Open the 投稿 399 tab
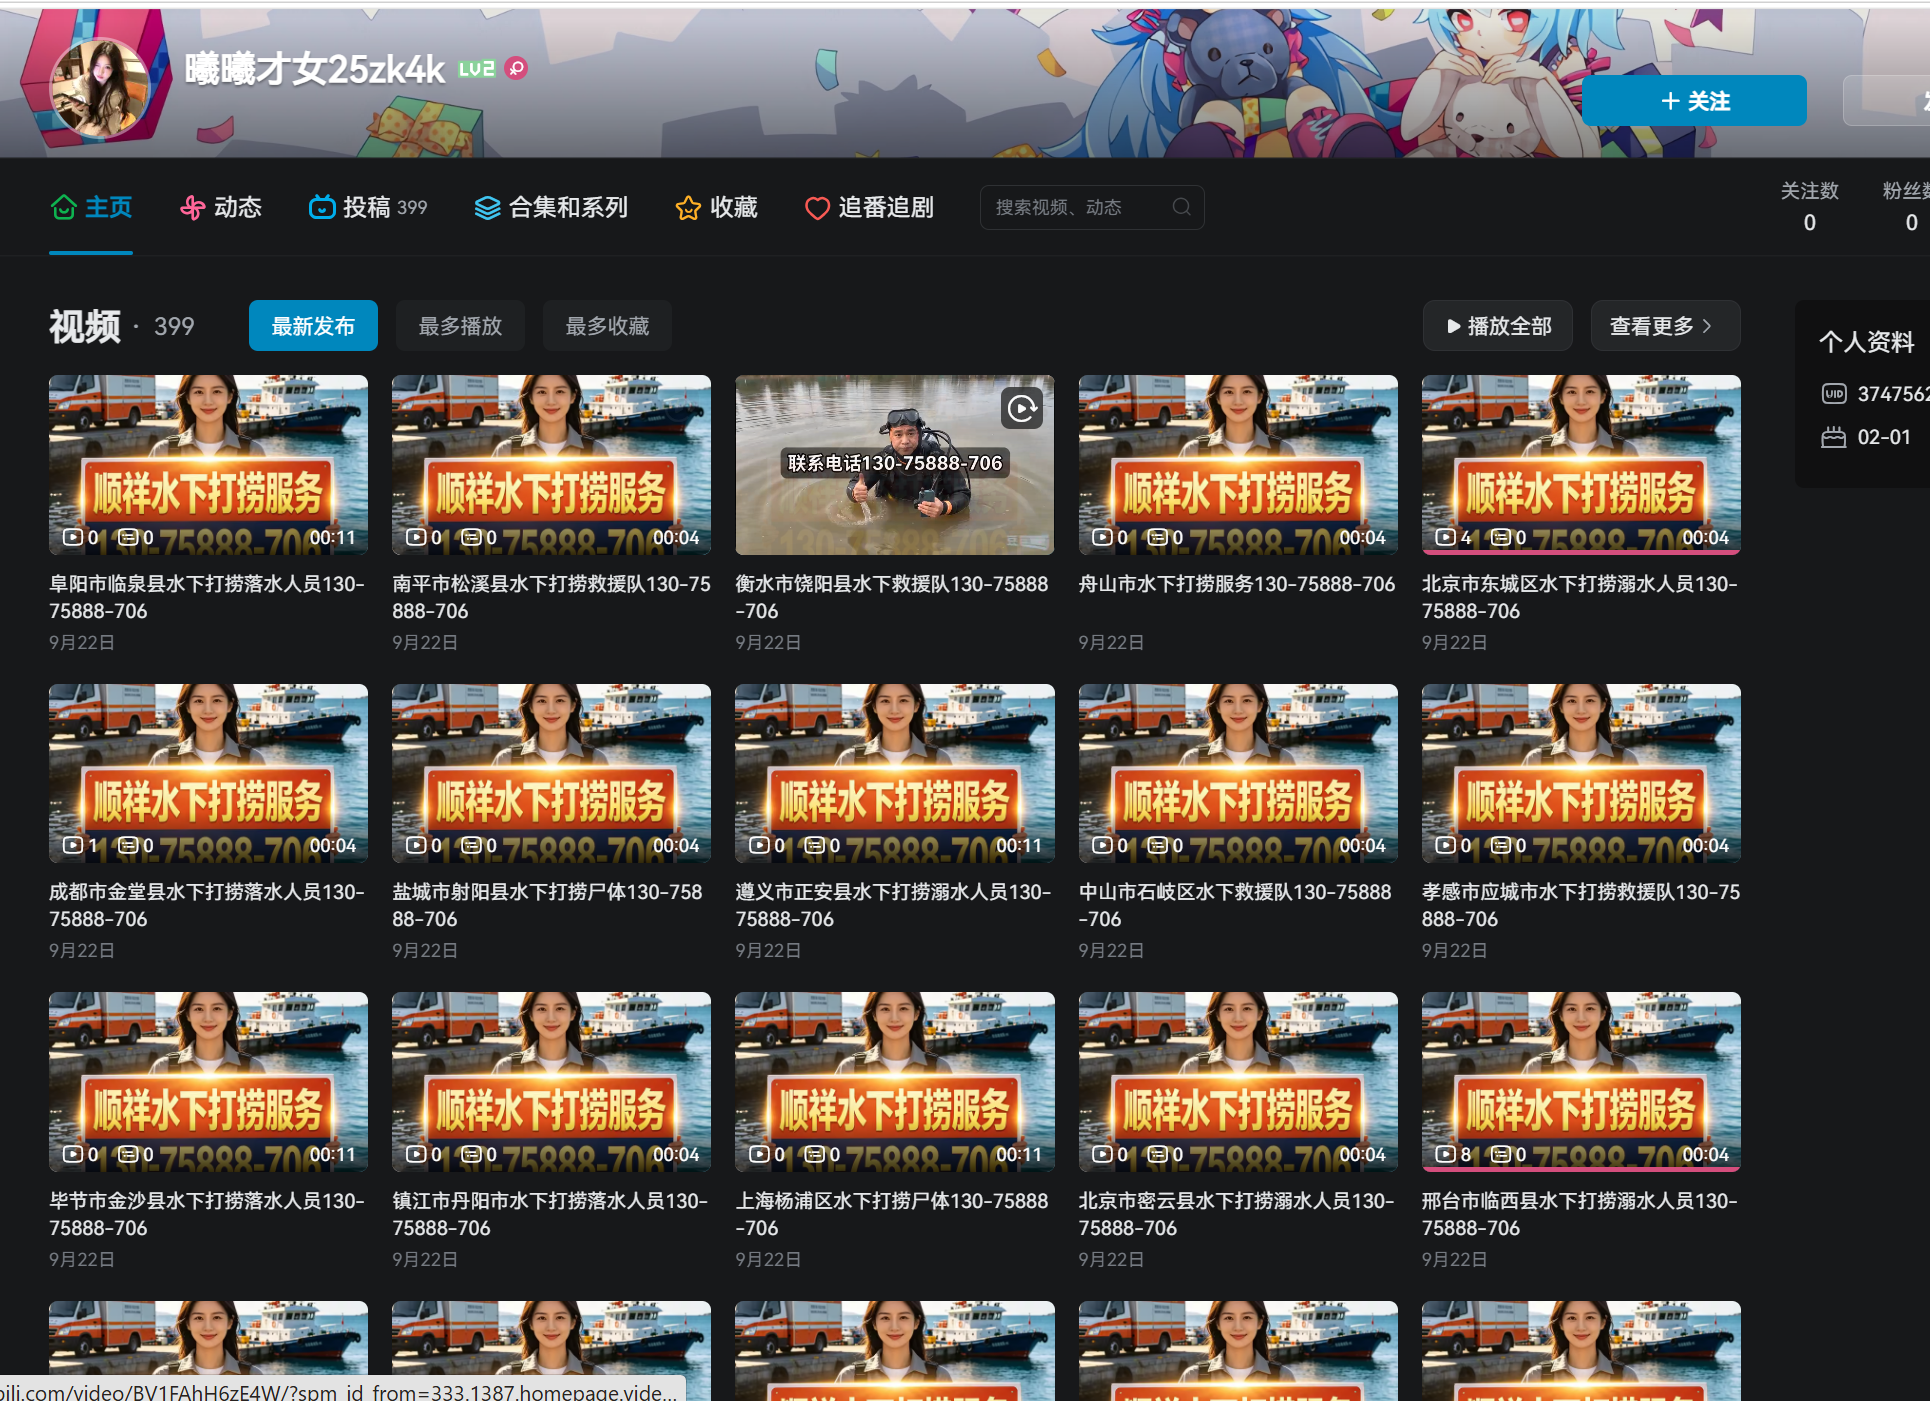The image size is (1930, 1401). [368, 207]
